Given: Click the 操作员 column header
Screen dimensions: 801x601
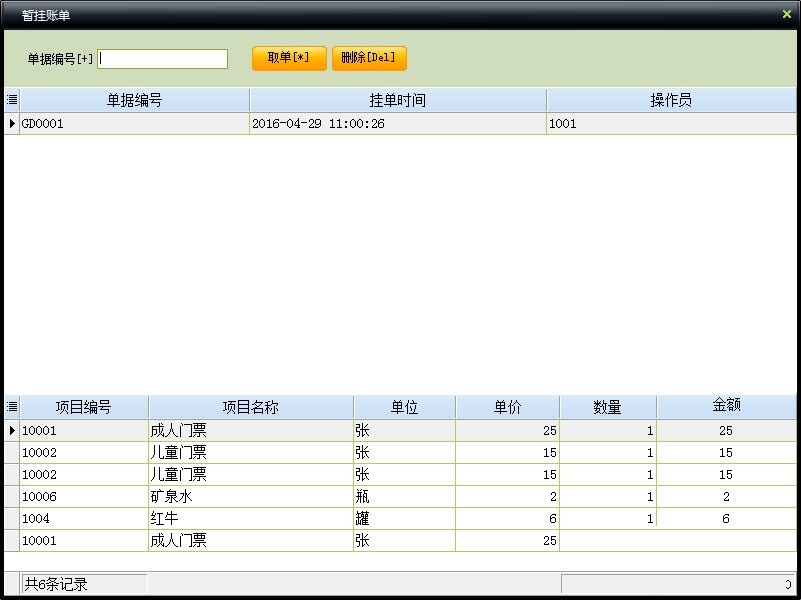Looking at the screenshot, I should pos(673,99).
